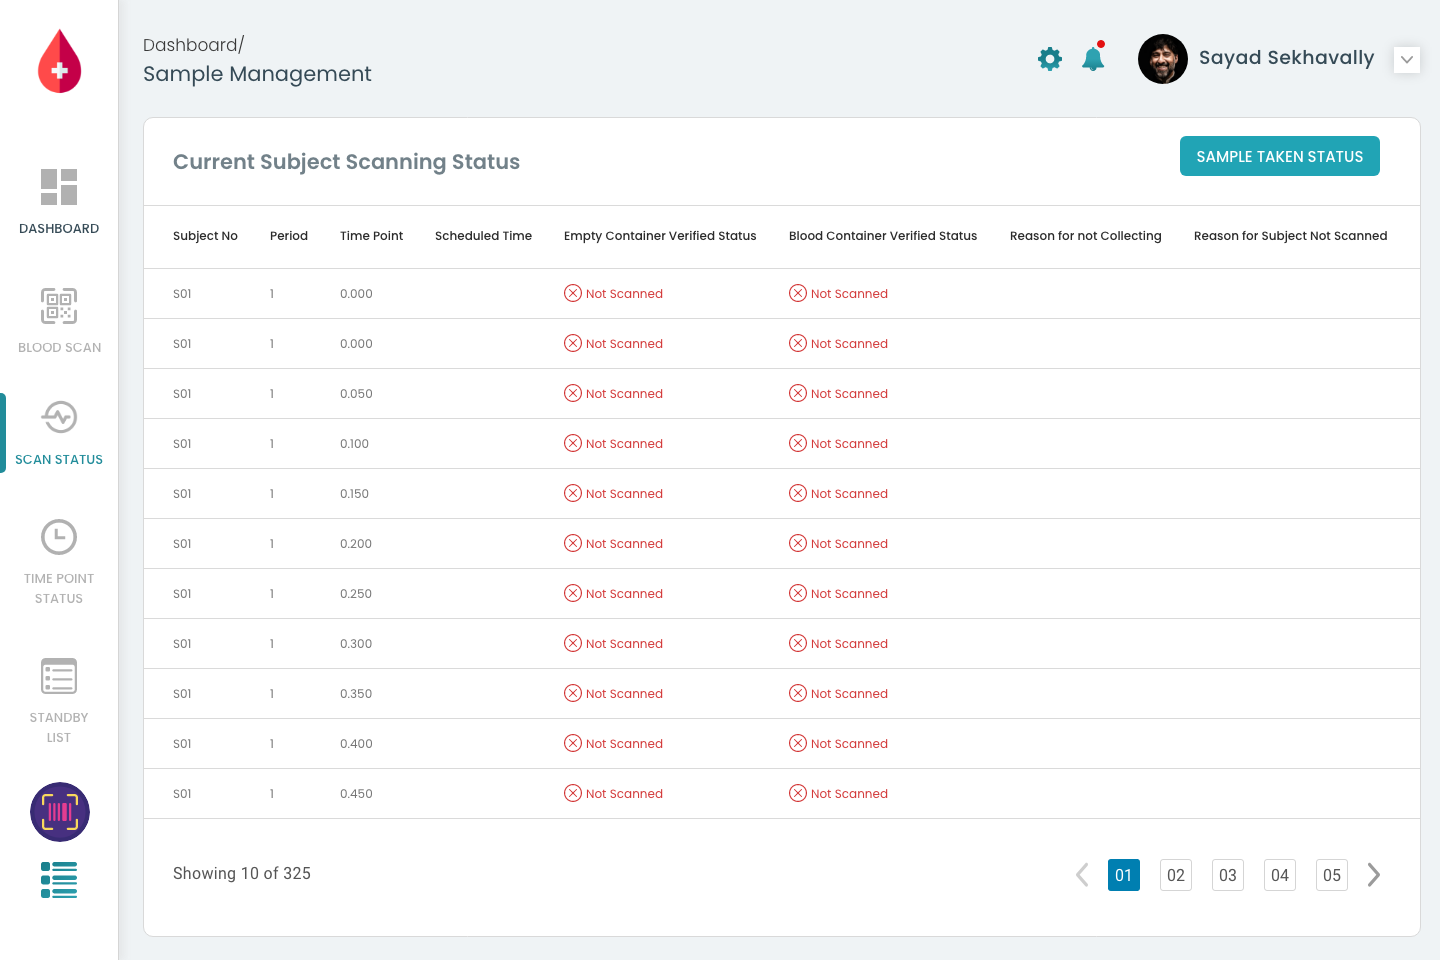
Task: Click the 0.250 time point cell
Action: click(356, 594)
